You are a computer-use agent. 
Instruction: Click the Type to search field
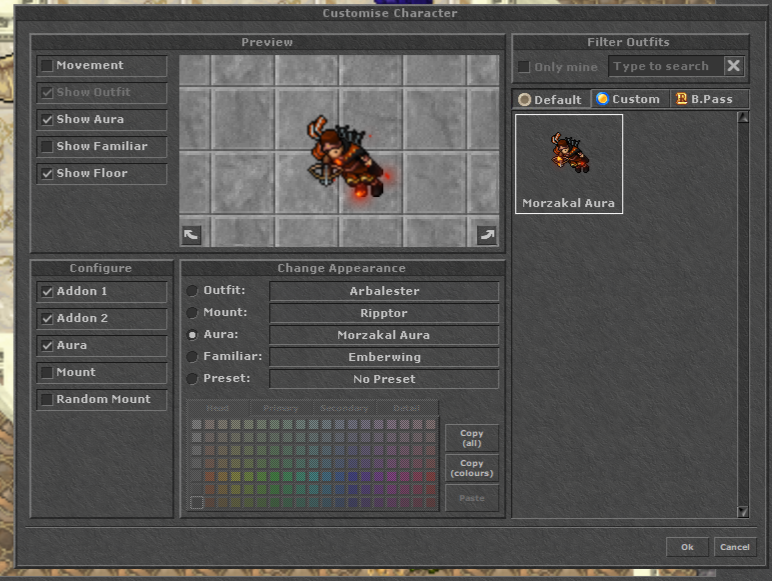(666, 66)
